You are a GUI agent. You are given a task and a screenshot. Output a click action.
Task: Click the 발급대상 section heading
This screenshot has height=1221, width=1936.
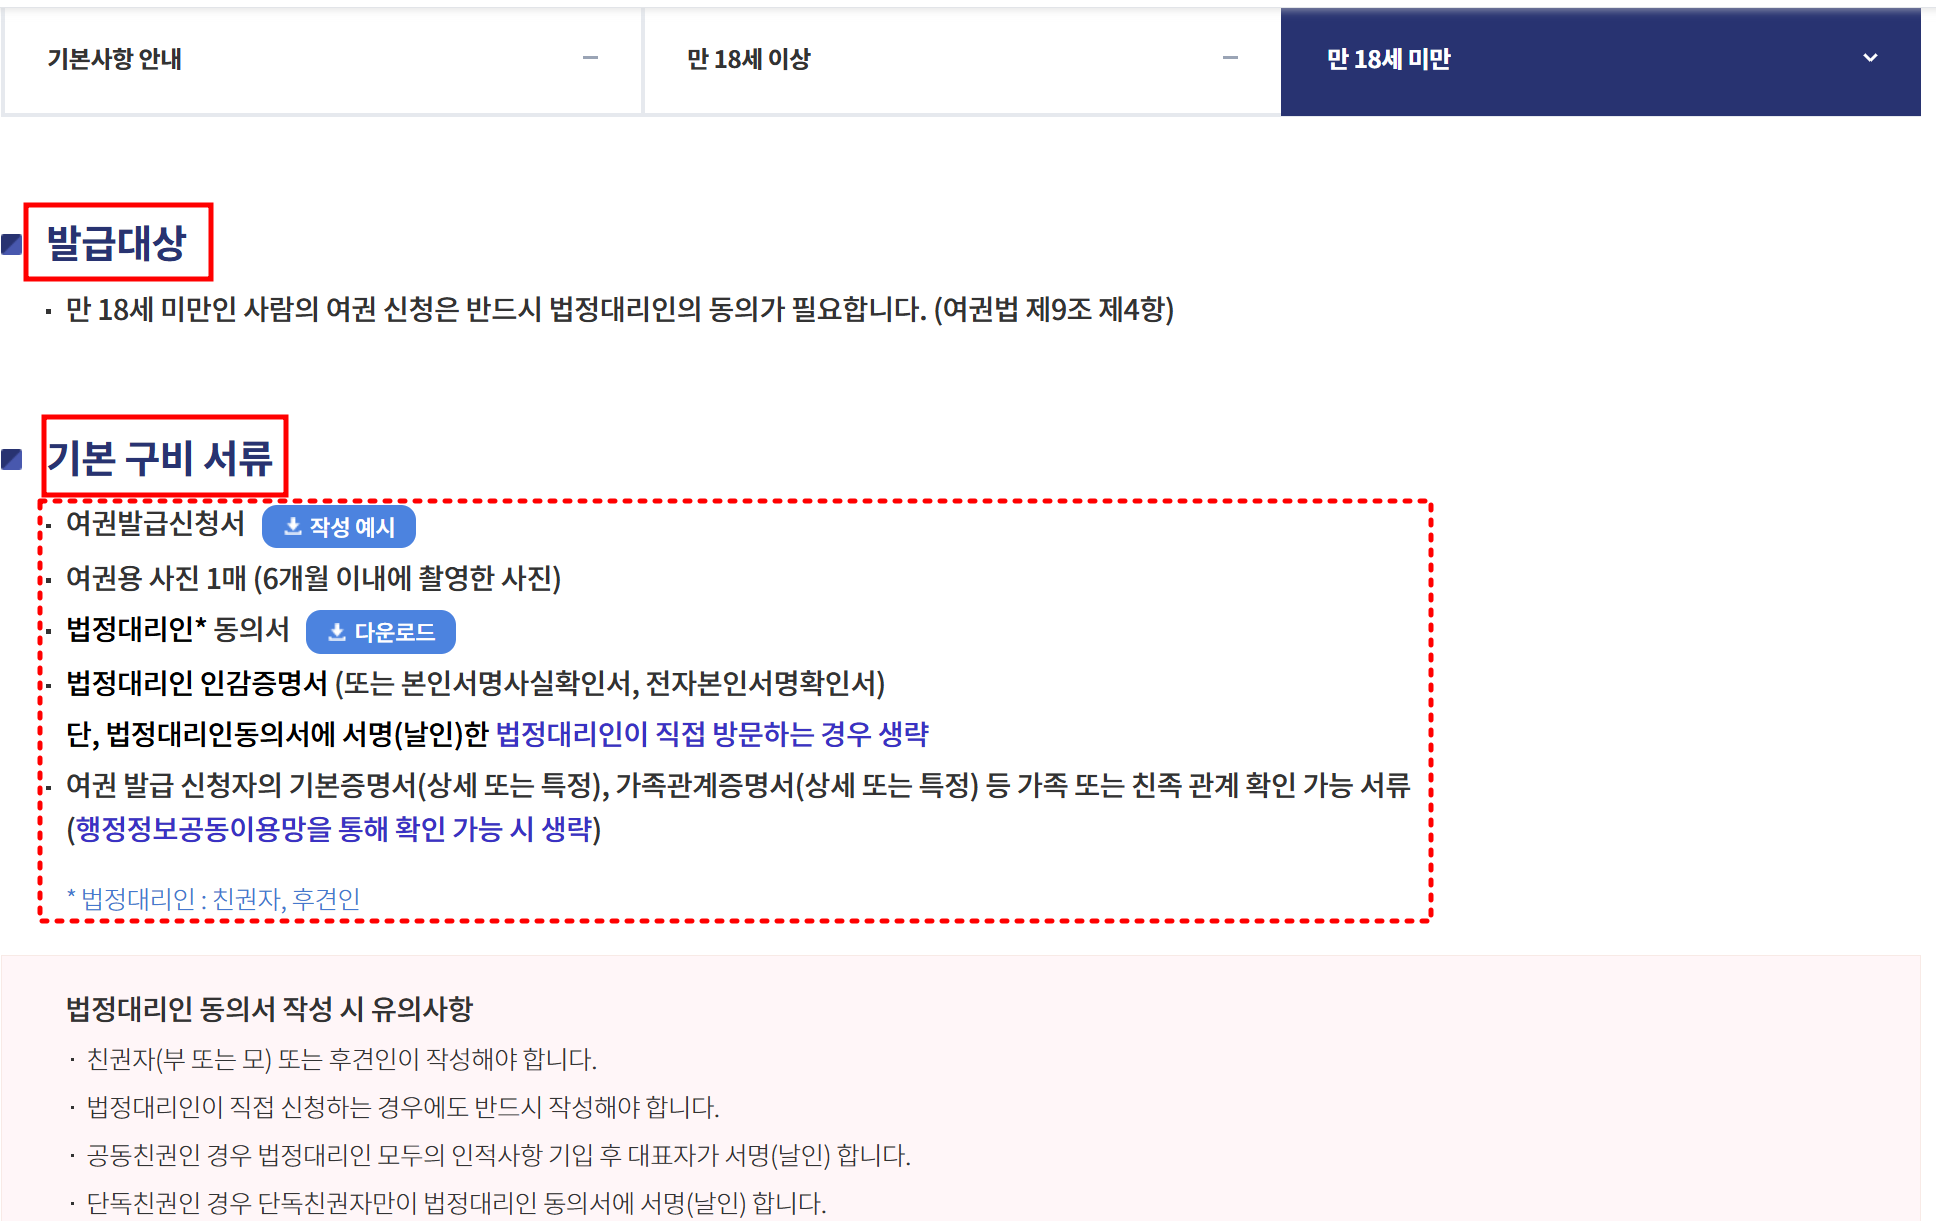pos(117,243)
